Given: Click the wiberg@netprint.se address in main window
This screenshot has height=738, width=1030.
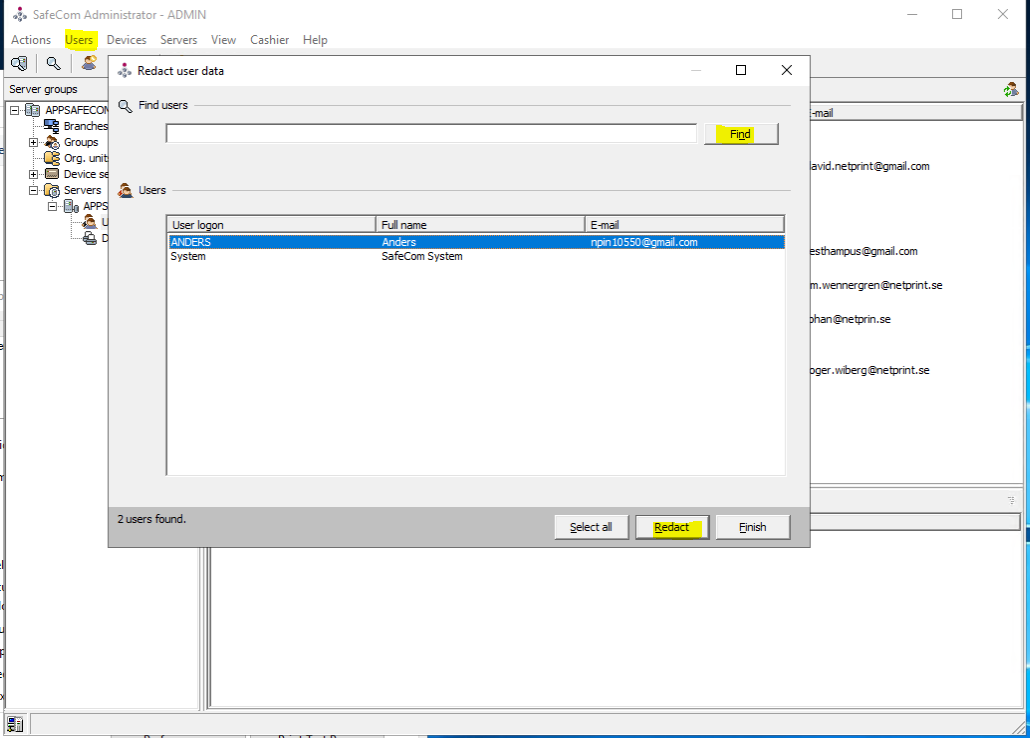Looking at the screenshot, I should (870, 370).
